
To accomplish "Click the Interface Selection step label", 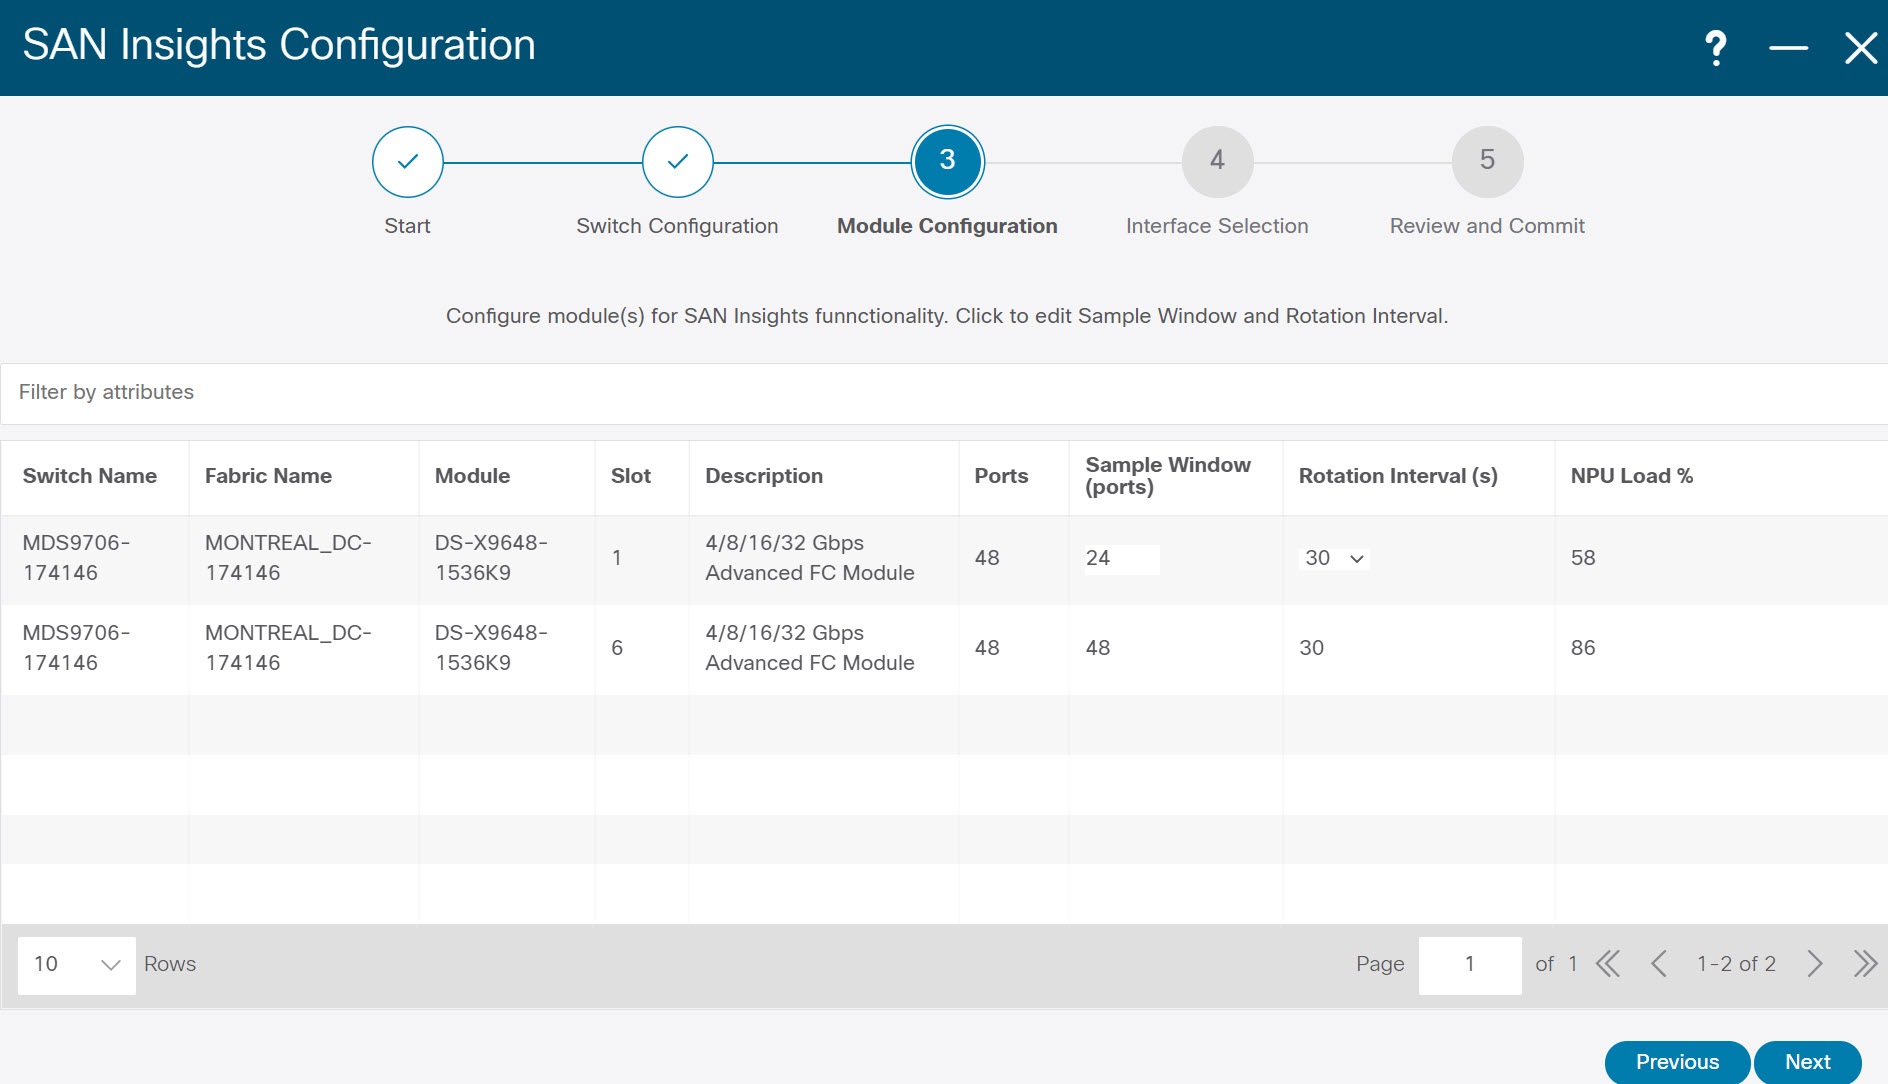I will pyautogui.click(x=1217, y=225).
